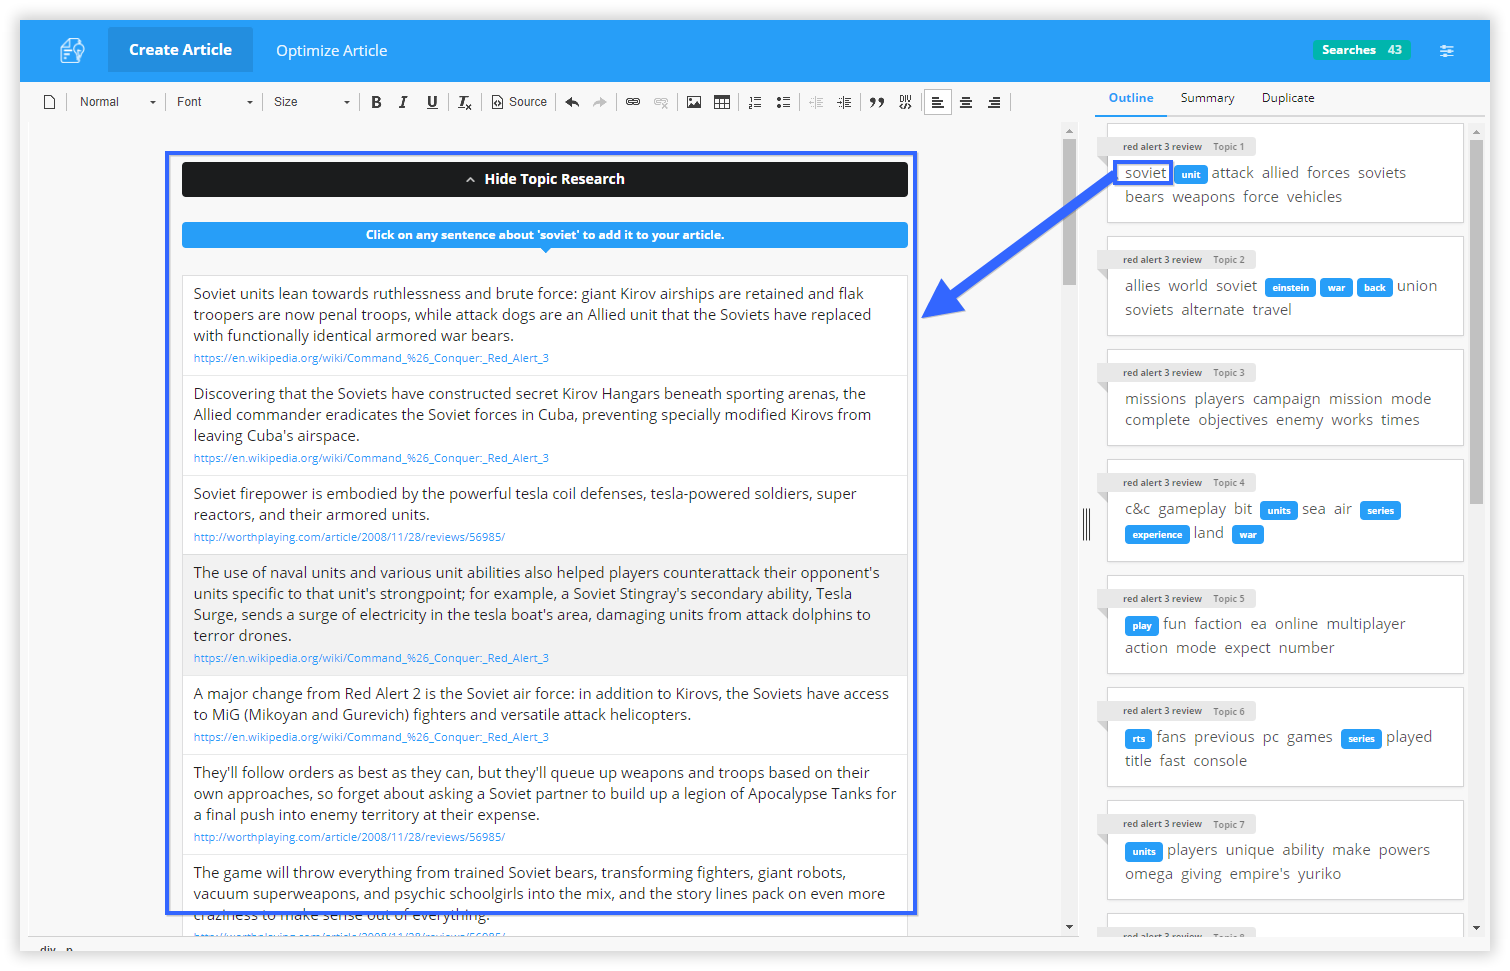Image resolution: width=1510 pixels, height=971 pixels.
Task: Click the remove format icon
Action: [x=465, y=102]
